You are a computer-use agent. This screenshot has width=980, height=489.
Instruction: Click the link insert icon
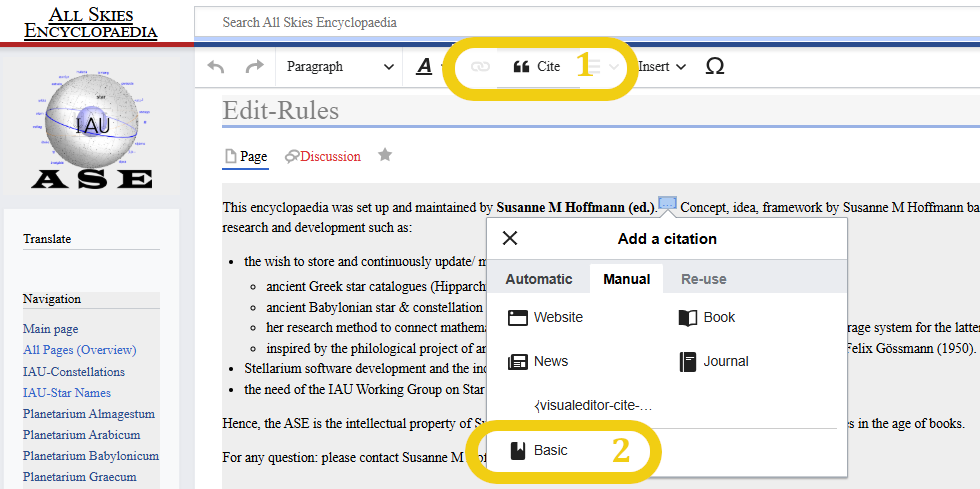(481, 67)
